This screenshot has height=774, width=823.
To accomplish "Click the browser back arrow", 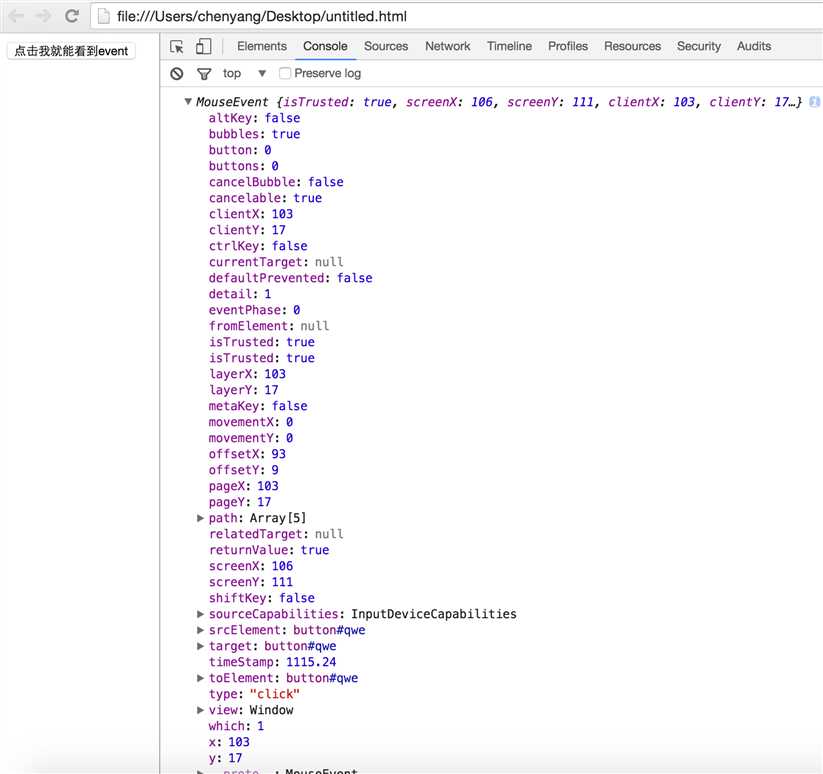I will pos(17,16).
